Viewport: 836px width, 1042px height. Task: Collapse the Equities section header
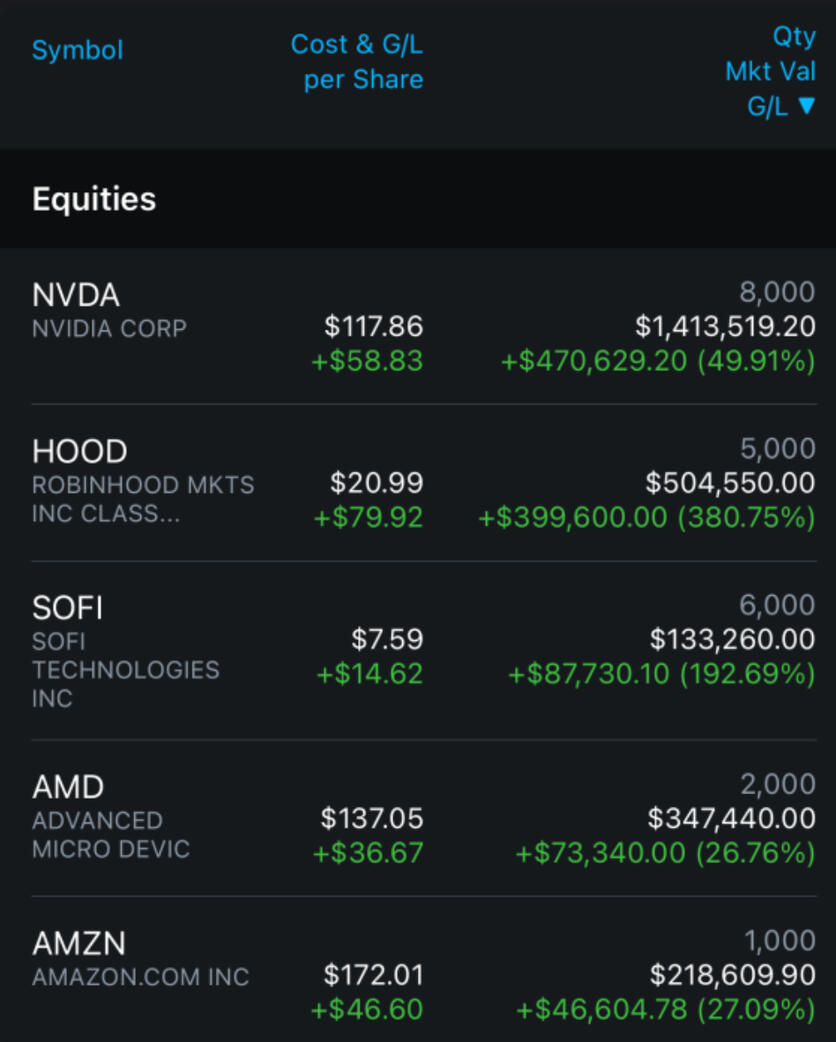(94, 199)
